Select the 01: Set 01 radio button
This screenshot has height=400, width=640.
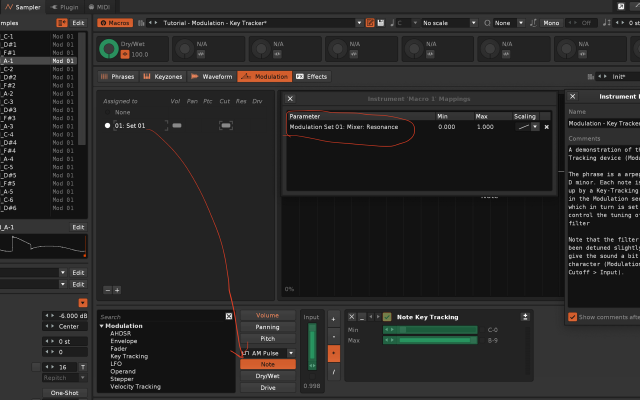(107, 126)
